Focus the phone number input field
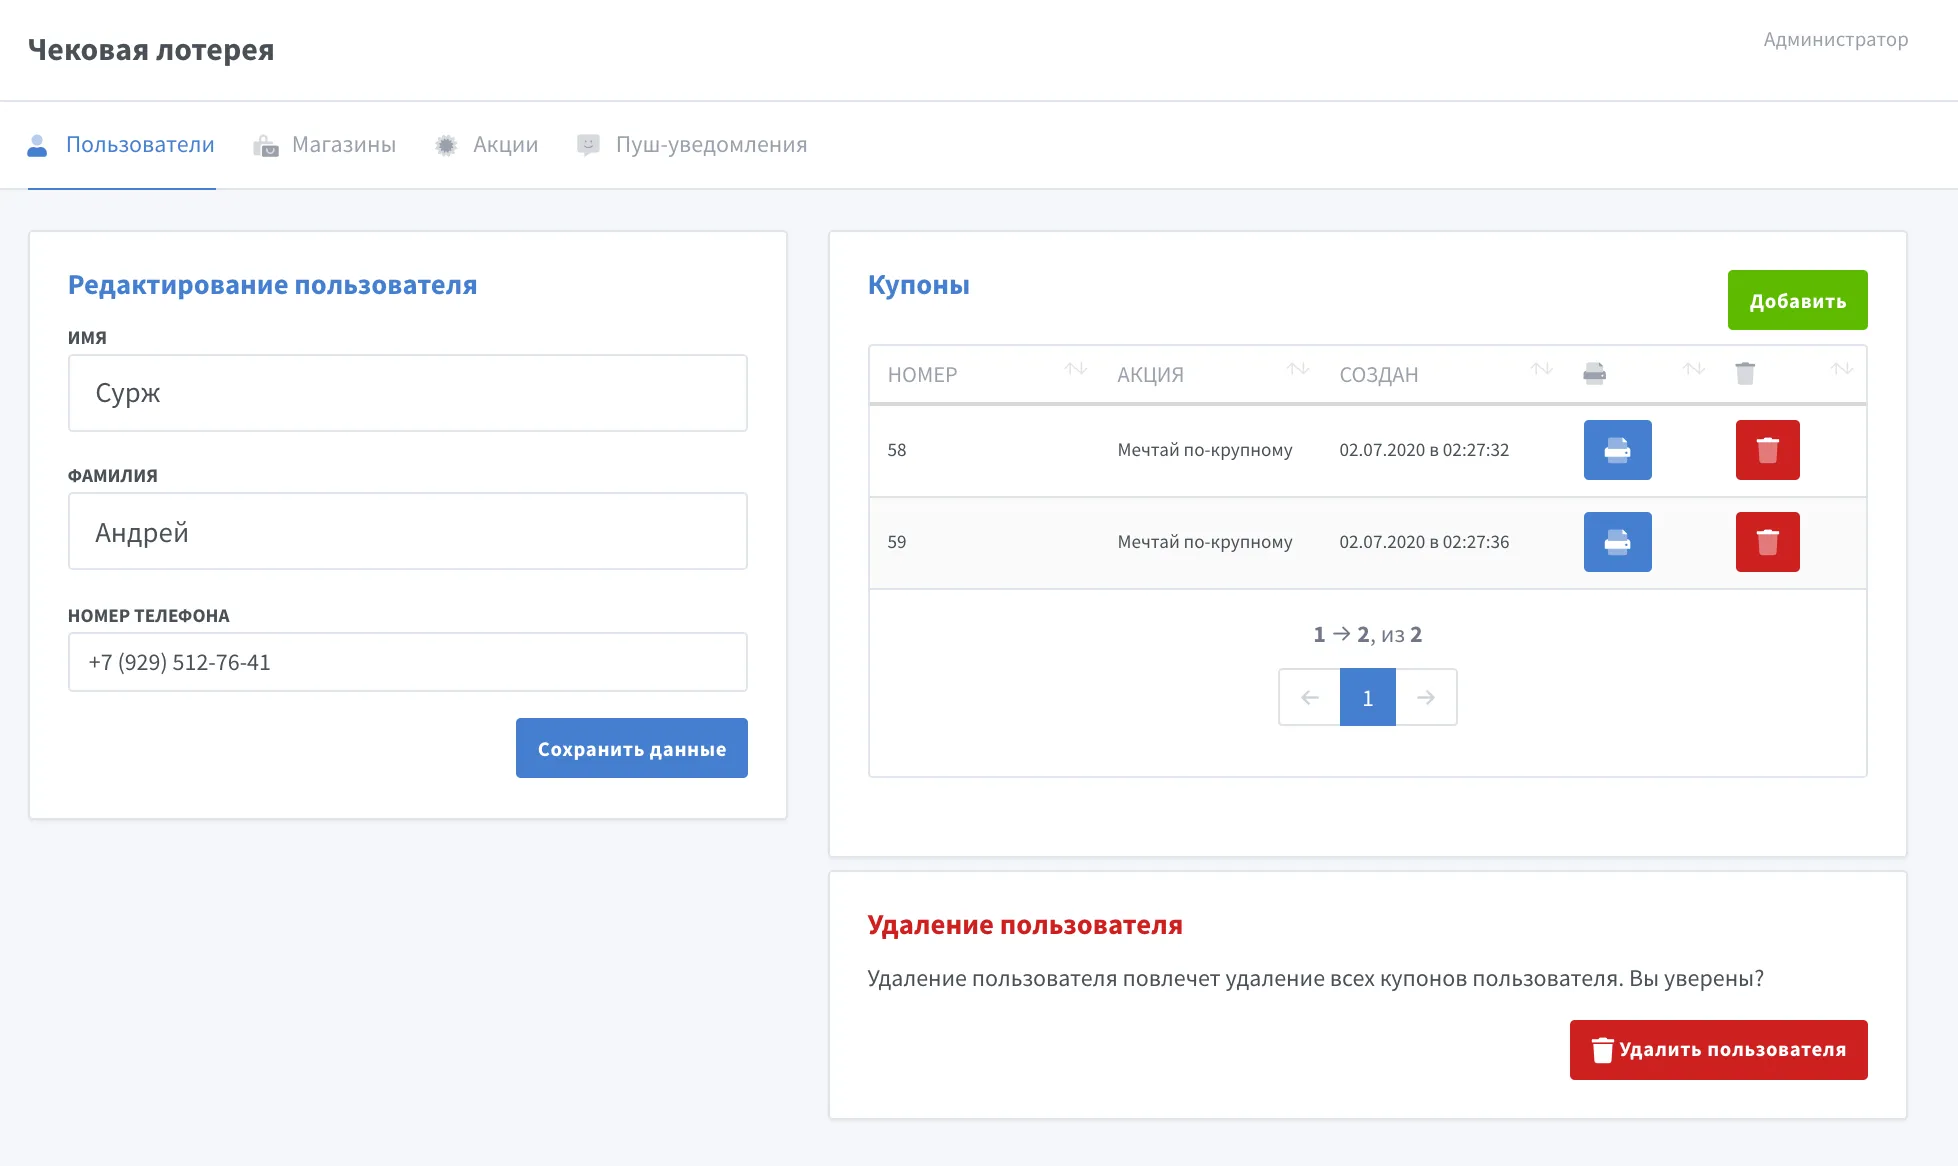This screenshot has height=1166, width=1958. click(407, 662)
